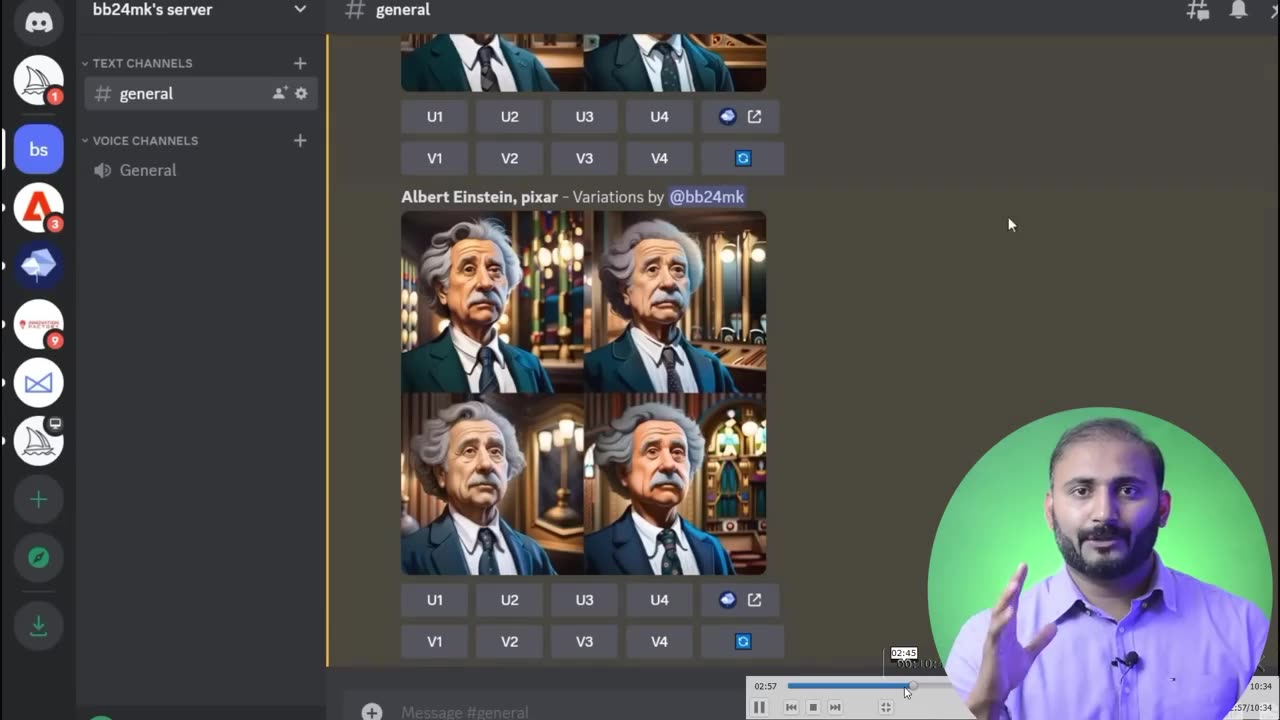Screen dimensions: 1280x720
Task: Click Web link icon button above Variations caption
Action: click(741, 117)
